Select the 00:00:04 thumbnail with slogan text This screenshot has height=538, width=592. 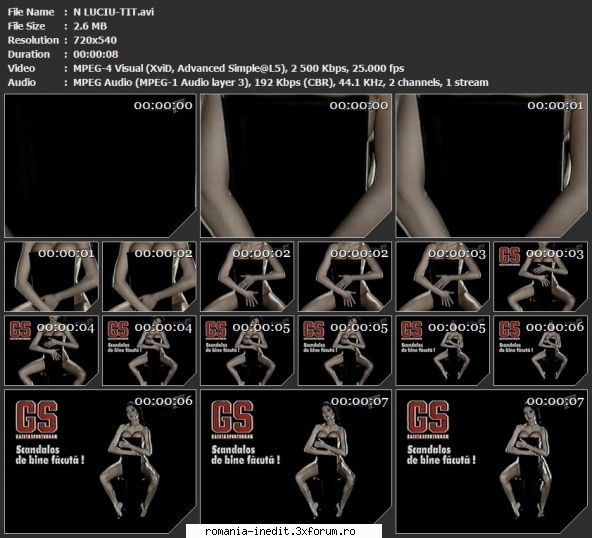[149, 350]
